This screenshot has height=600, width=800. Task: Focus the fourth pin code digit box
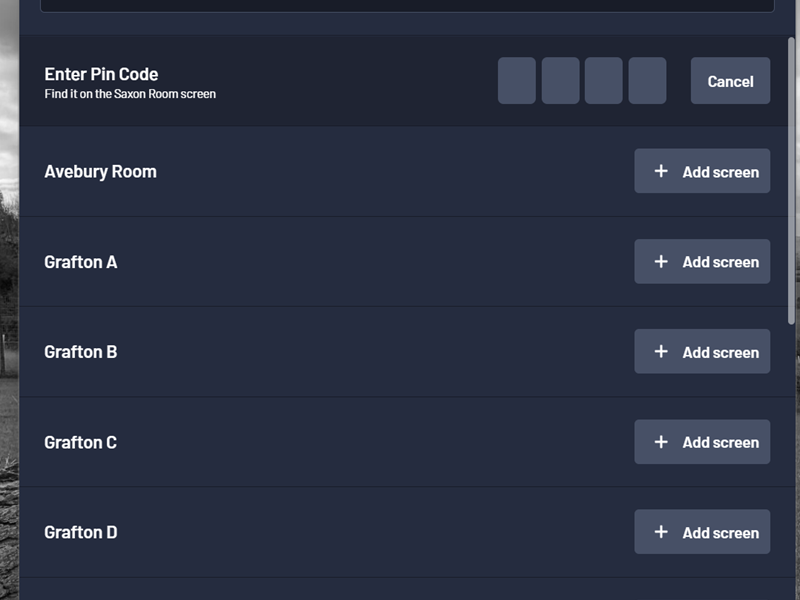(647, 81)
